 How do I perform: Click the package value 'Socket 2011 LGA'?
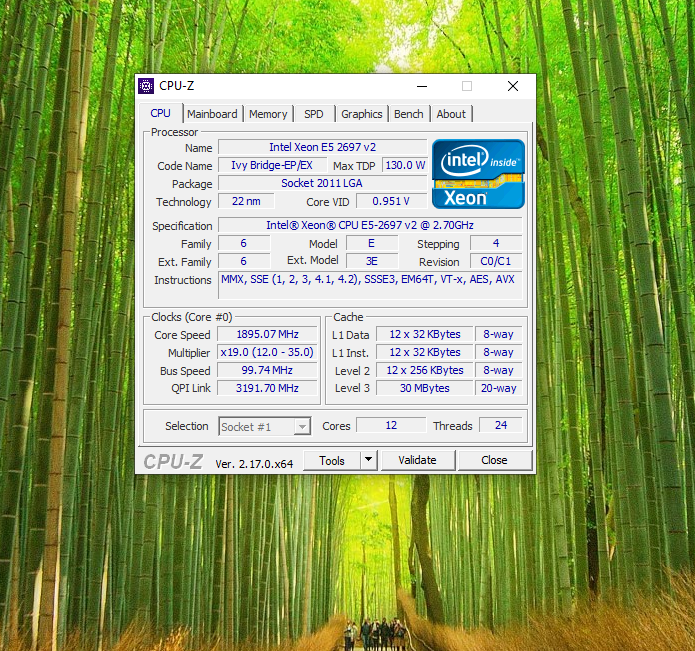click(323, 183)
